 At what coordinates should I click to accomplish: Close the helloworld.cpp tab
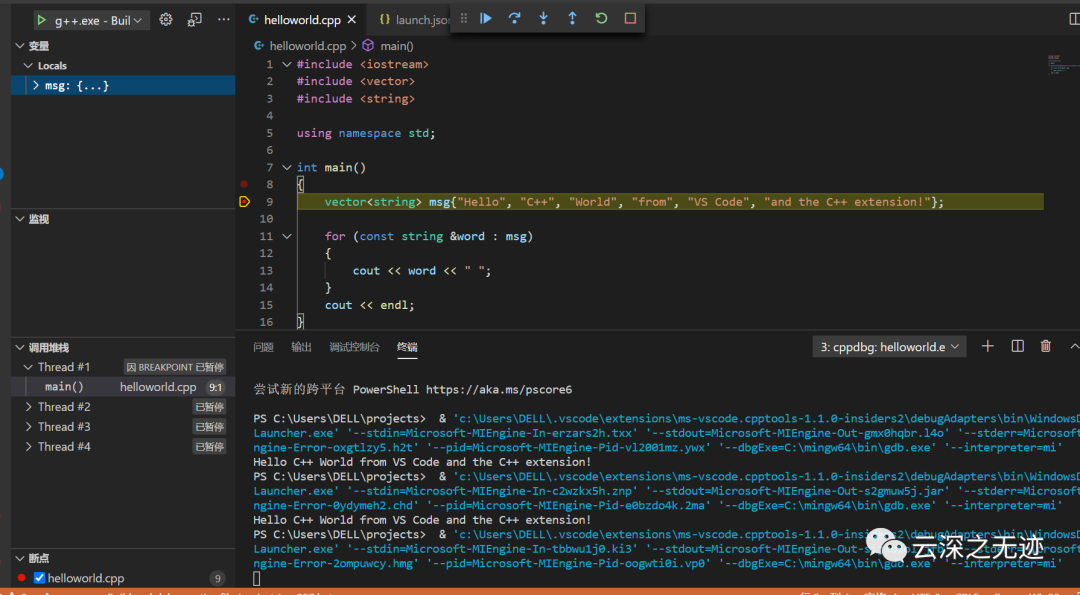point(352,20)
